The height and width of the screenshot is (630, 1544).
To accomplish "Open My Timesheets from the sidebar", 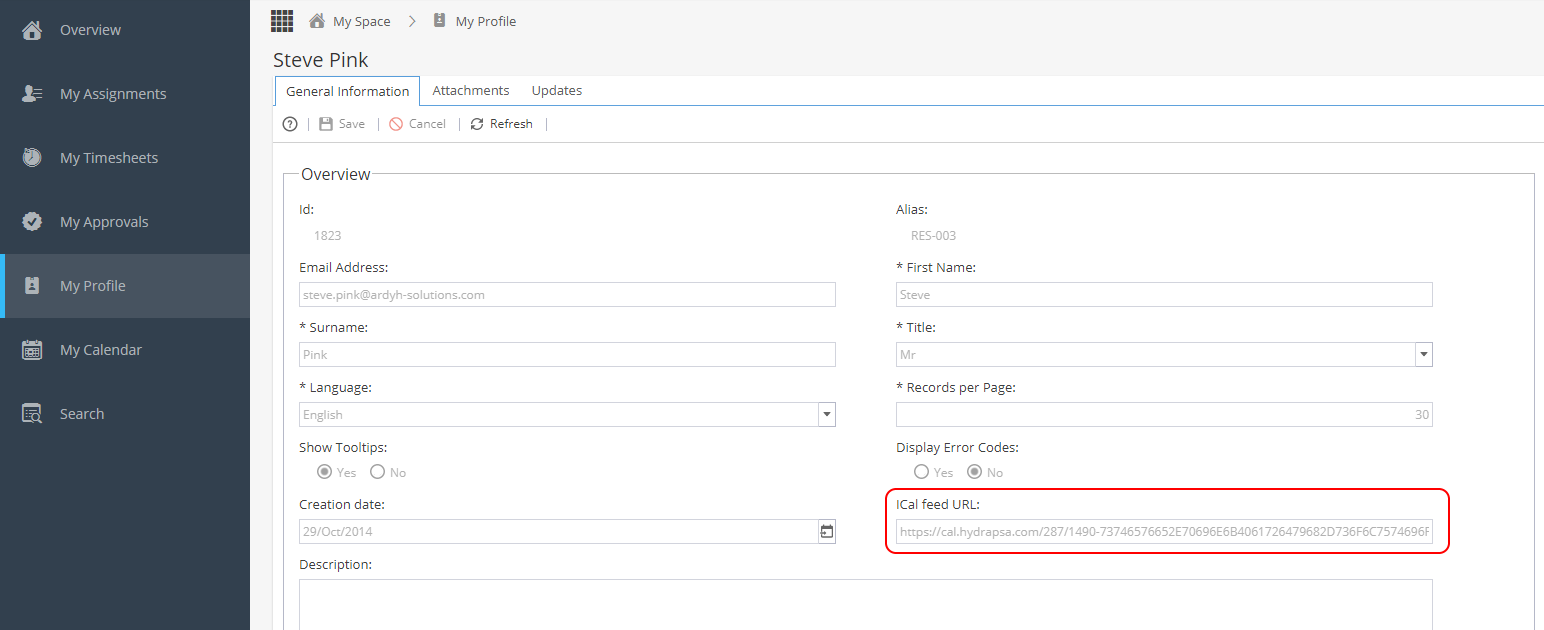I will 109,157.
